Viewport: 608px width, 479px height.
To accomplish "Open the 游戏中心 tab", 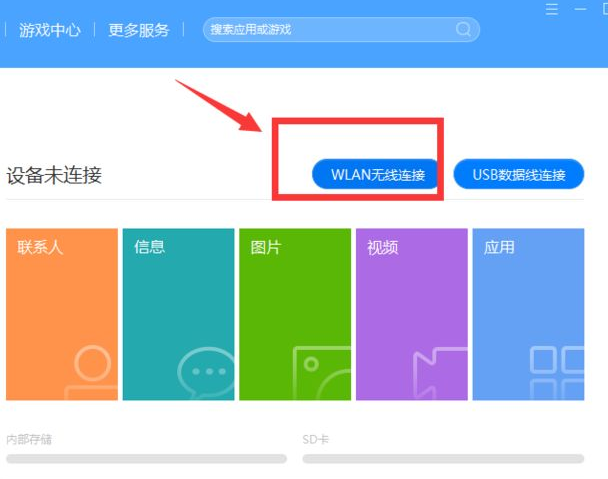I will pos(49,30).
